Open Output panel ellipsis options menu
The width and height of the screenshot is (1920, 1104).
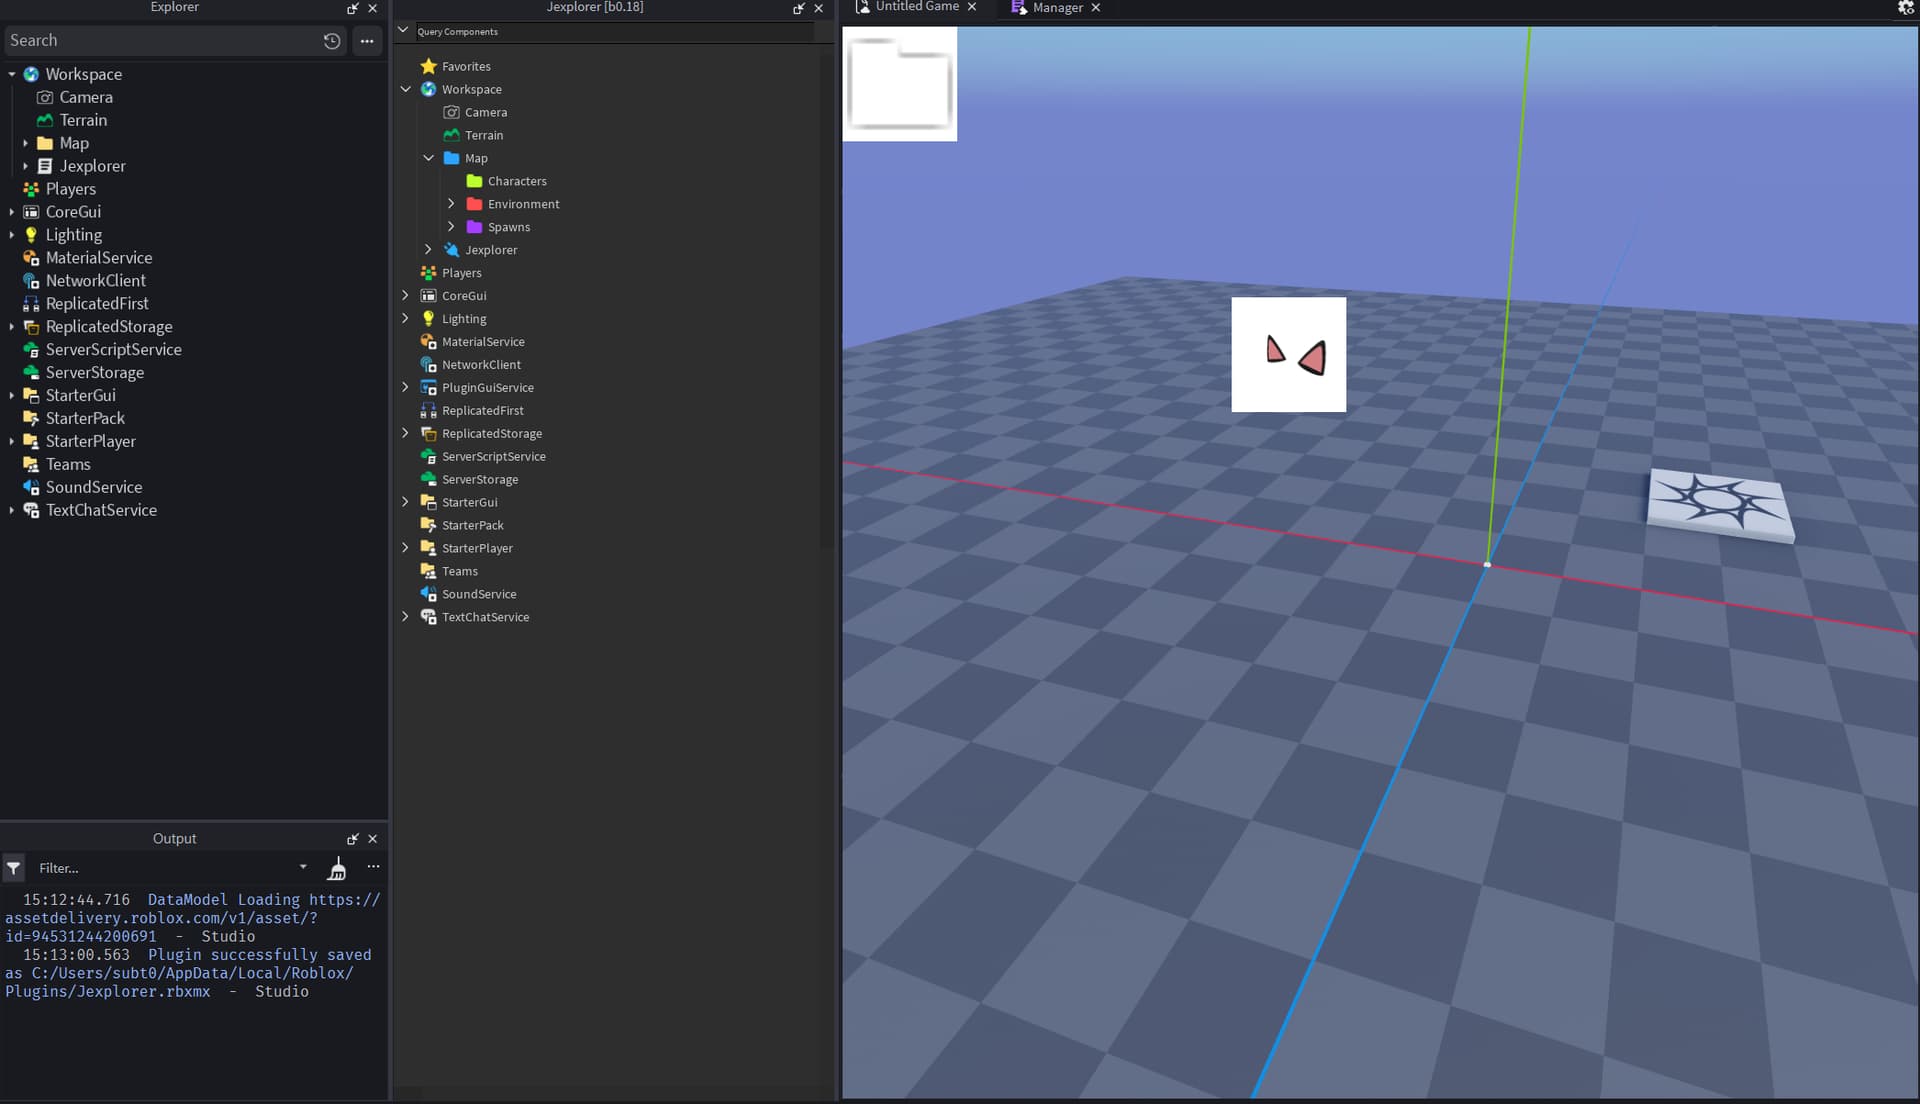[x=373, y=867]
